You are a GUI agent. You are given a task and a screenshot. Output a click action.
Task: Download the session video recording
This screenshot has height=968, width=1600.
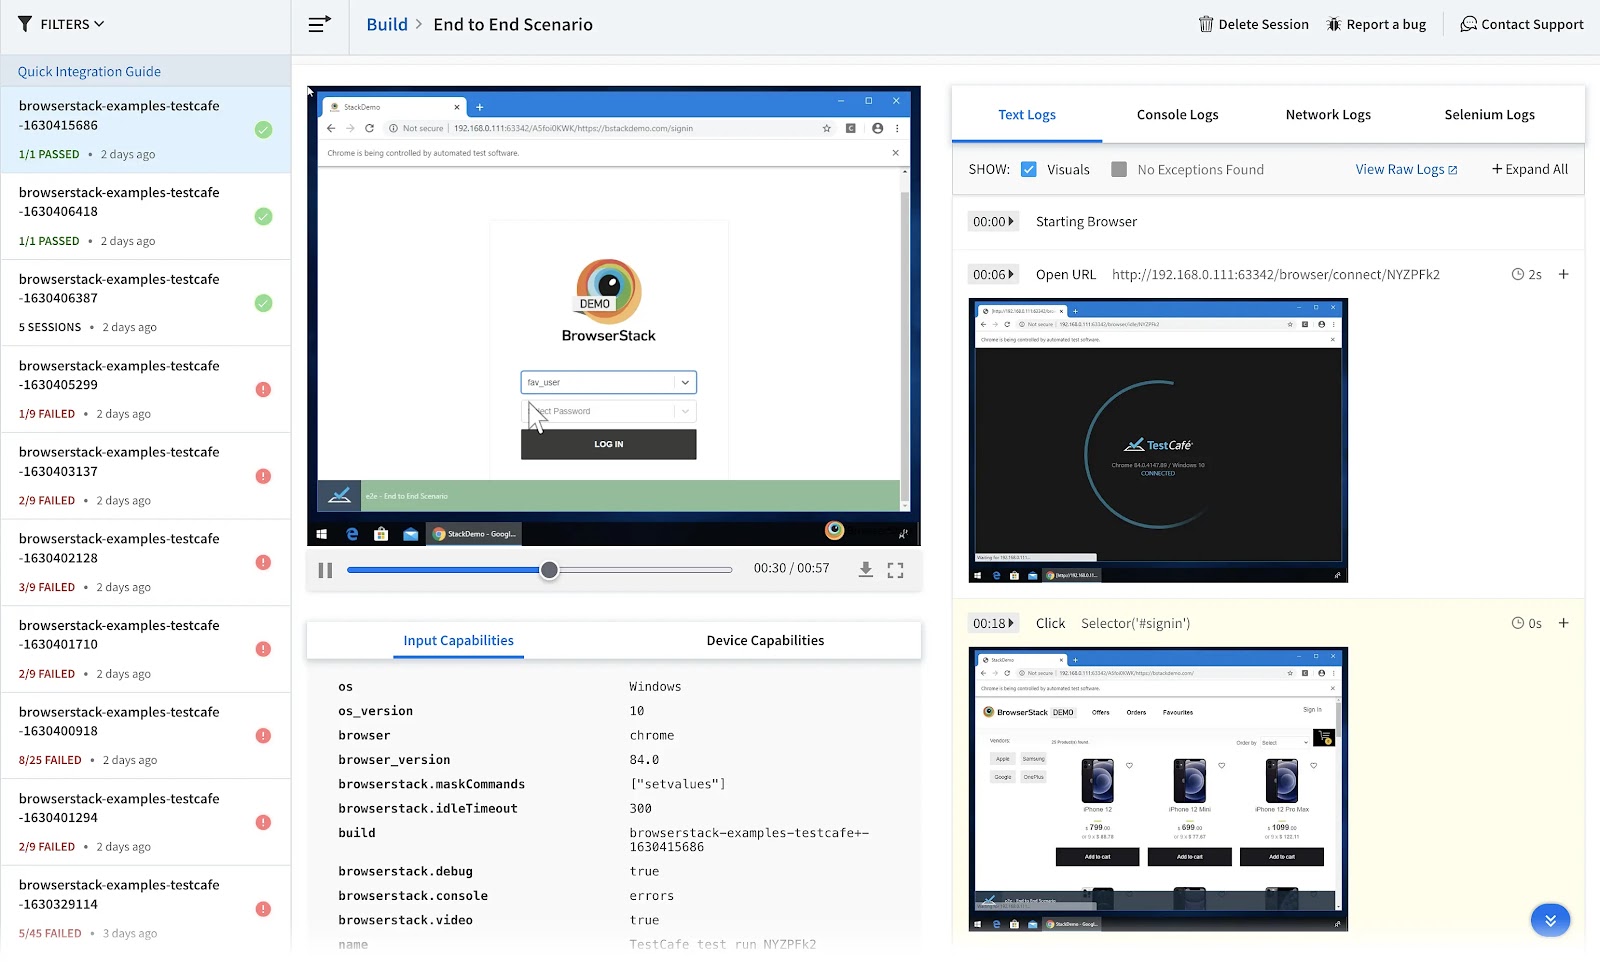[865, 569]
